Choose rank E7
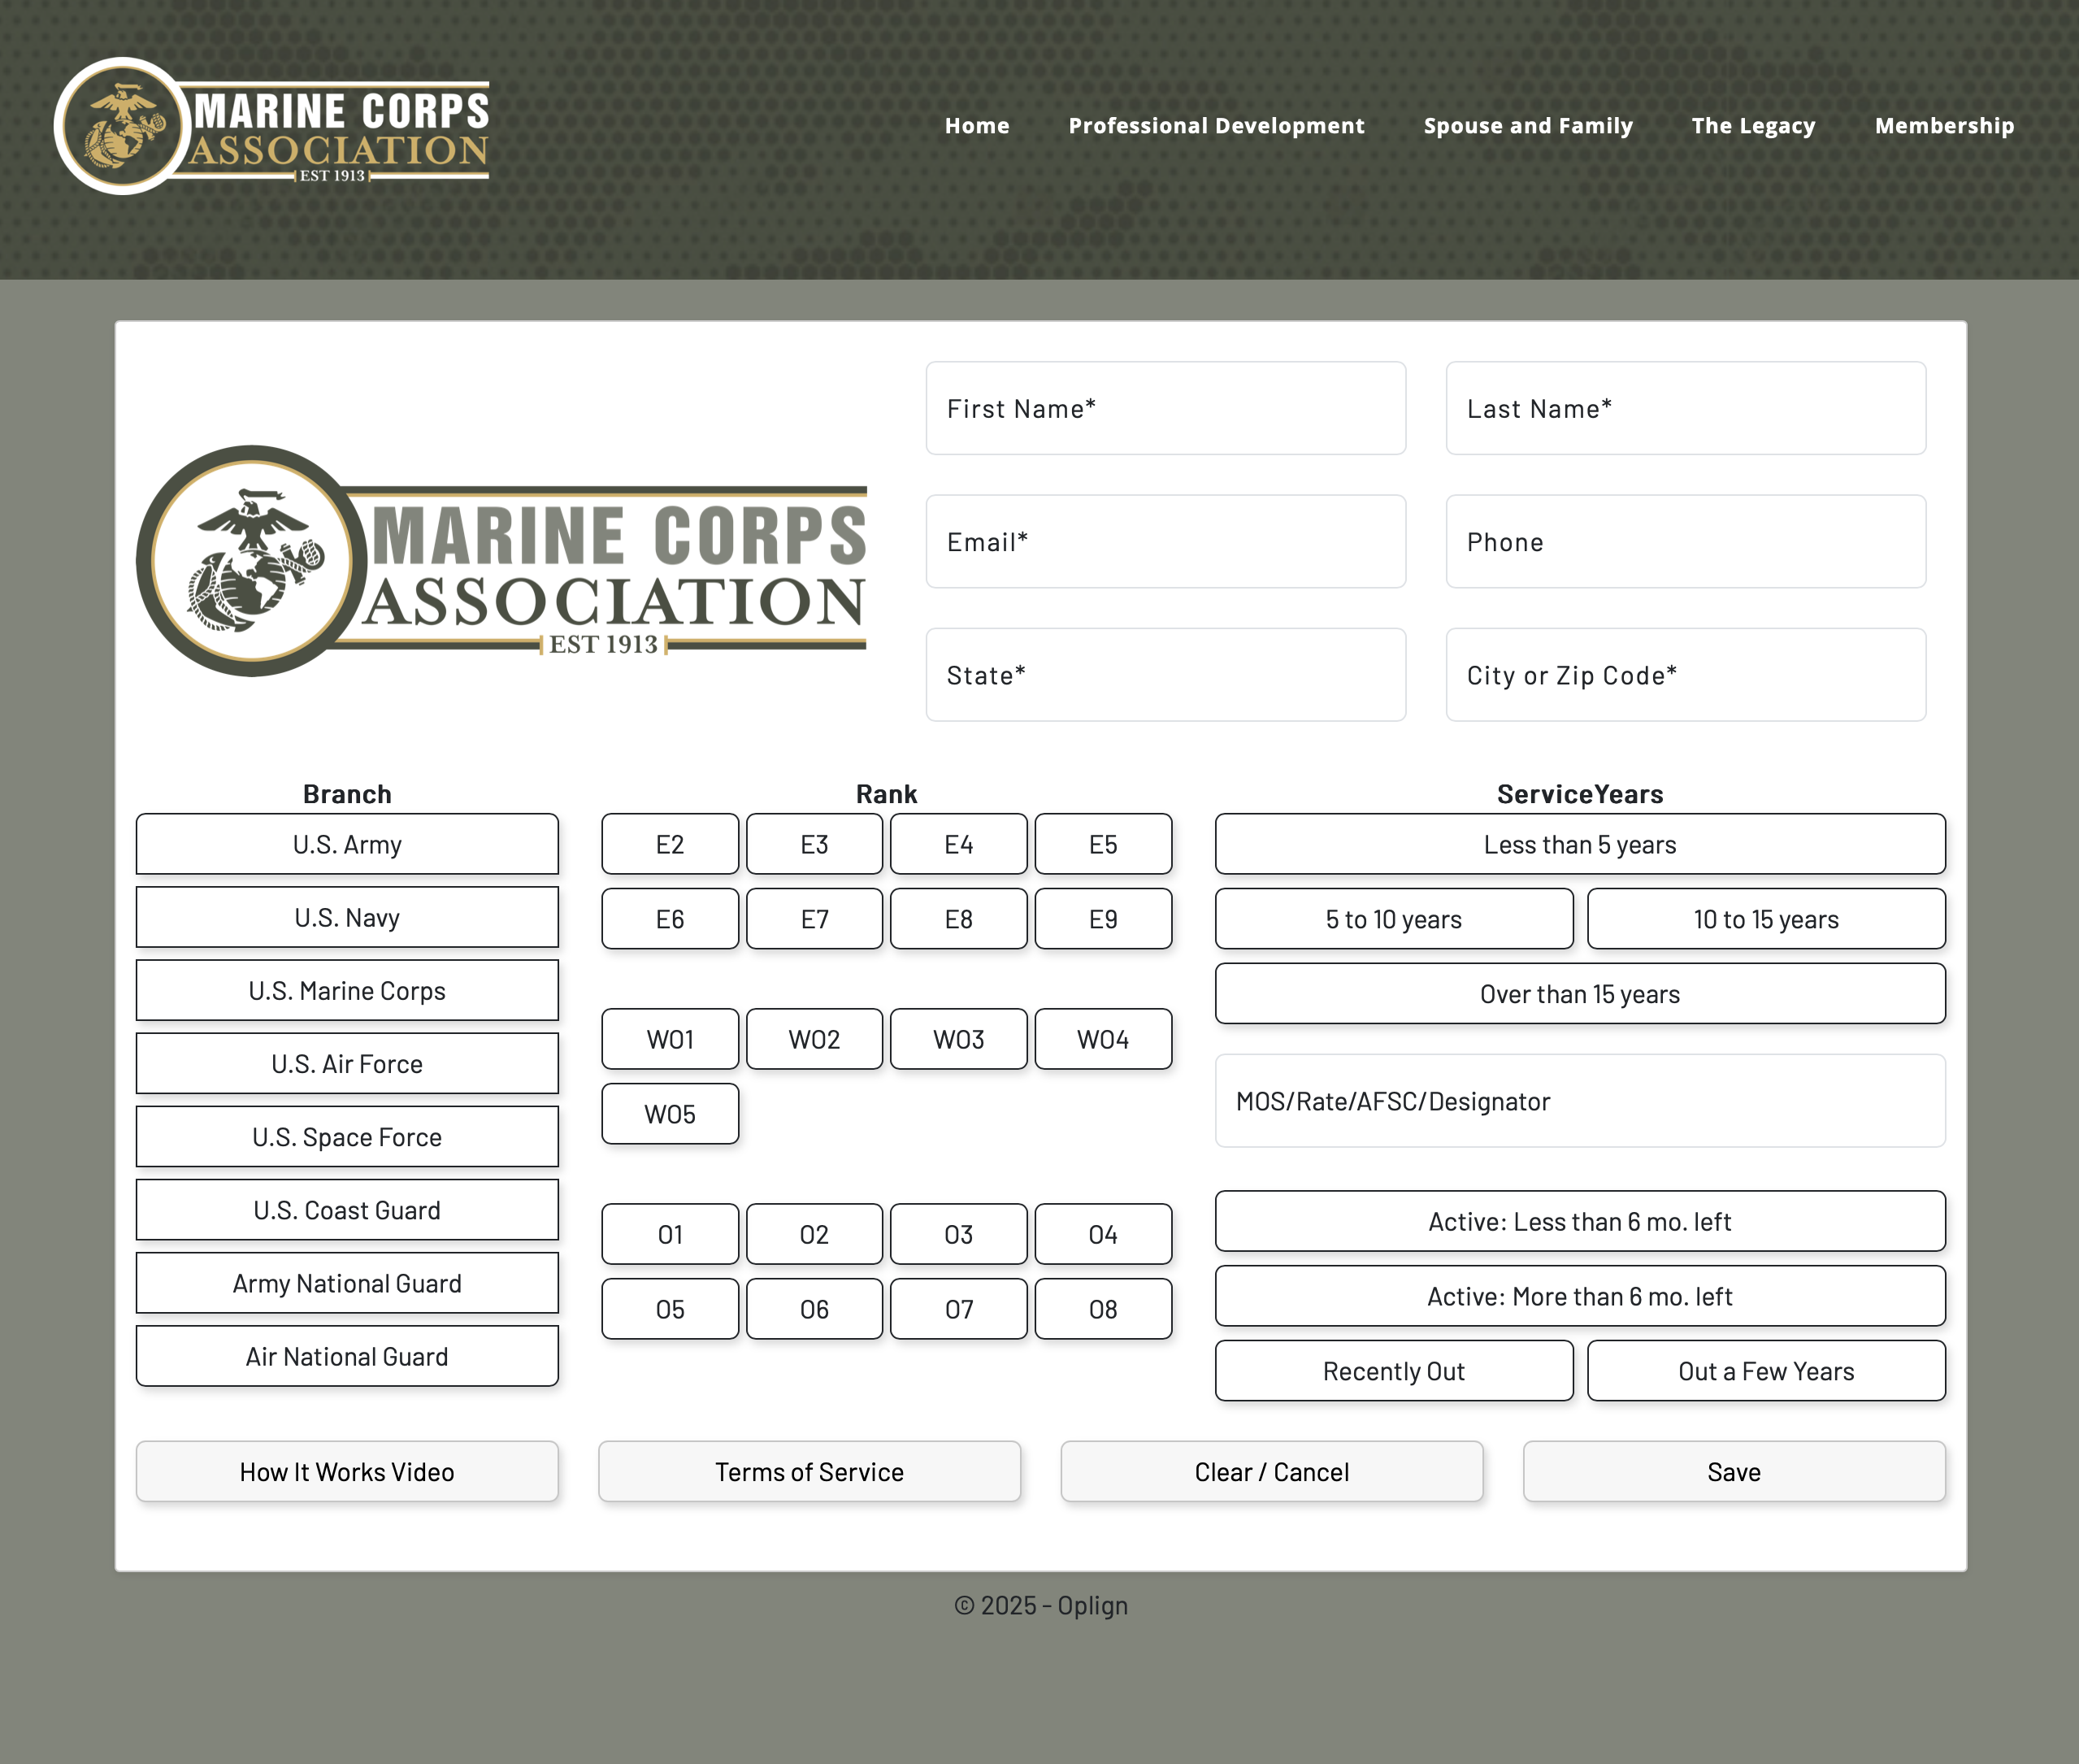The height and width of the screenshot is (1764, 2079). 814,919
